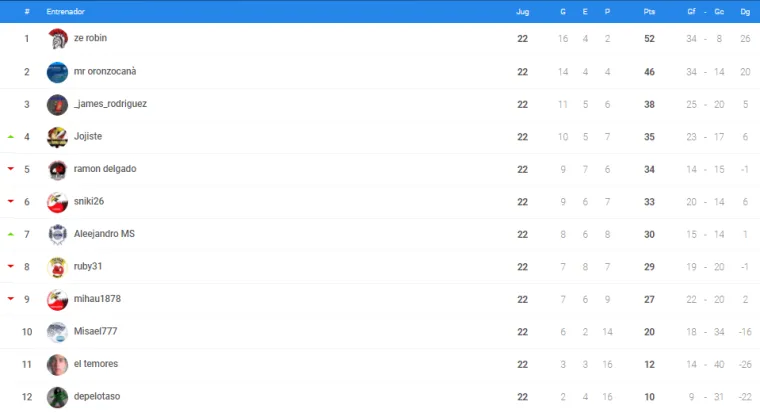Viewport: 760px width, 413px height.
Task: Open Jojiste's team crest avatar
Action: [x=57, y=137]
